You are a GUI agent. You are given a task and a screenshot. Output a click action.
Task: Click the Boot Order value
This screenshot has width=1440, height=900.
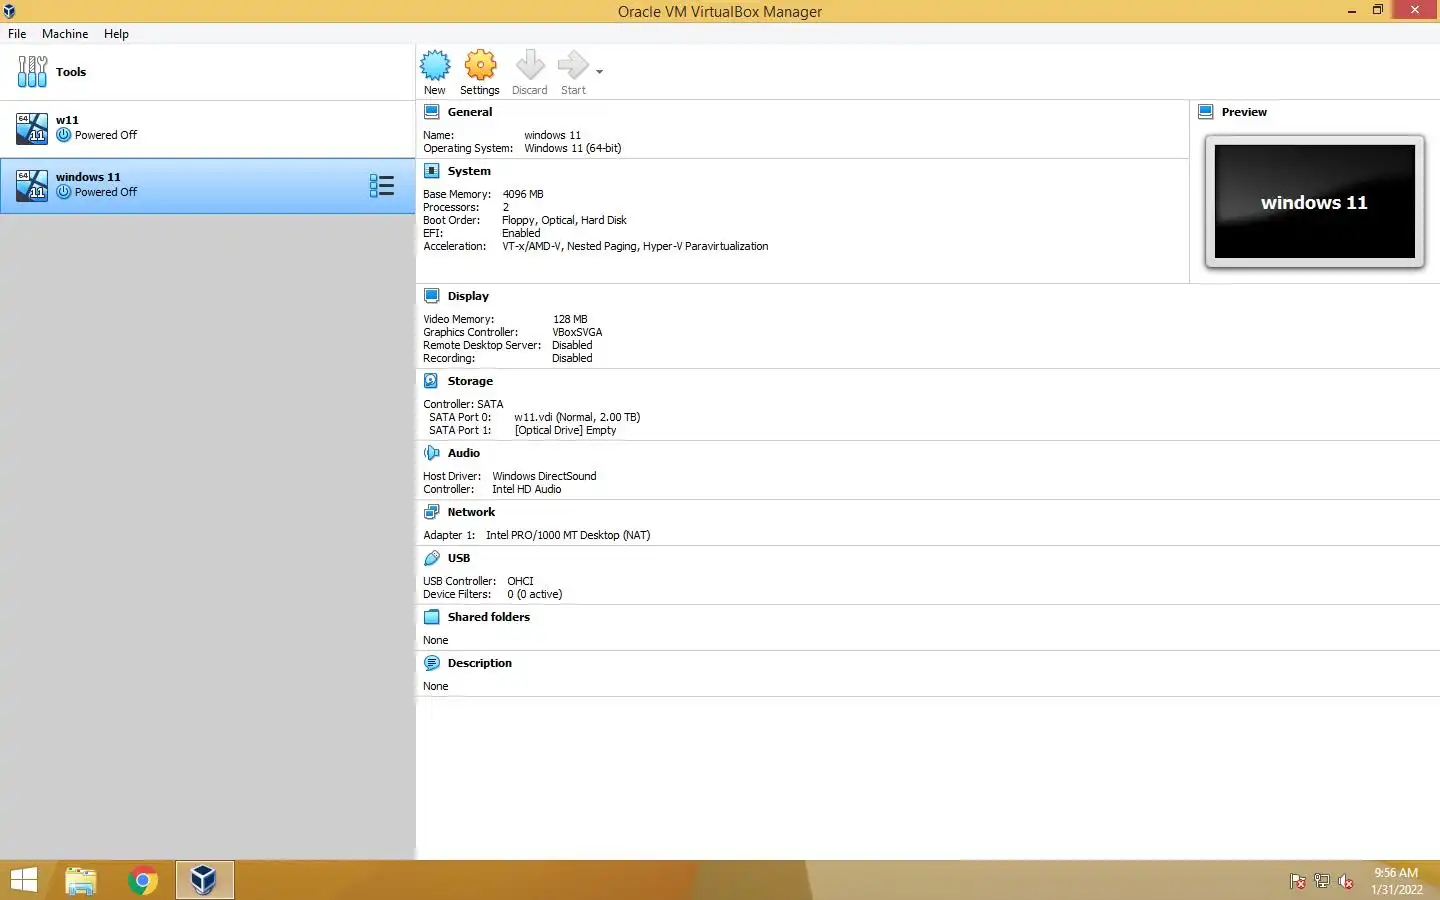pyautogui.click(x=564, y=220)
